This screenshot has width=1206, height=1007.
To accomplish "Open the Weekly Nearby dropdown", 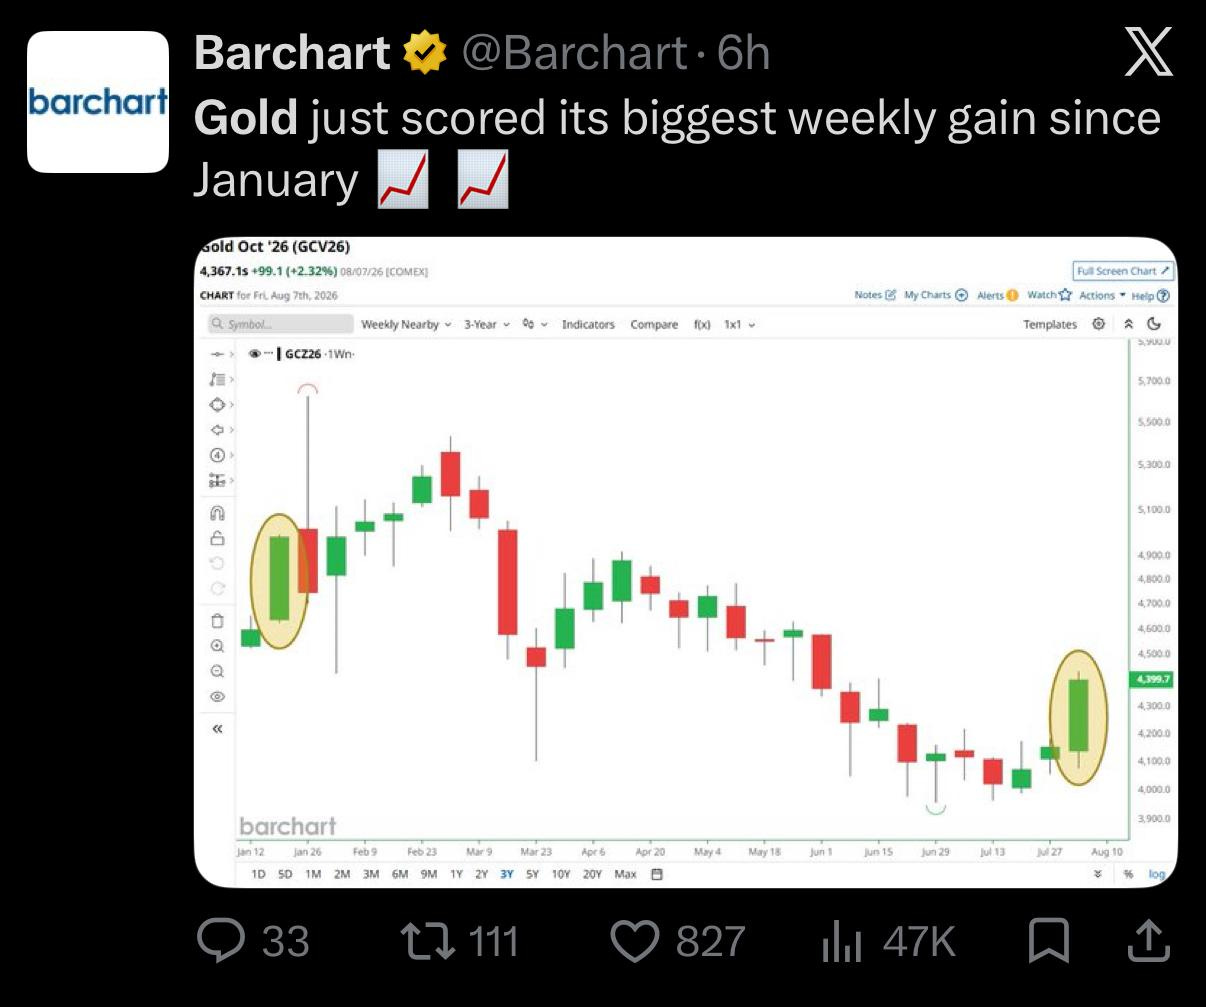I will pyautogui.click(x=406, y=324).
